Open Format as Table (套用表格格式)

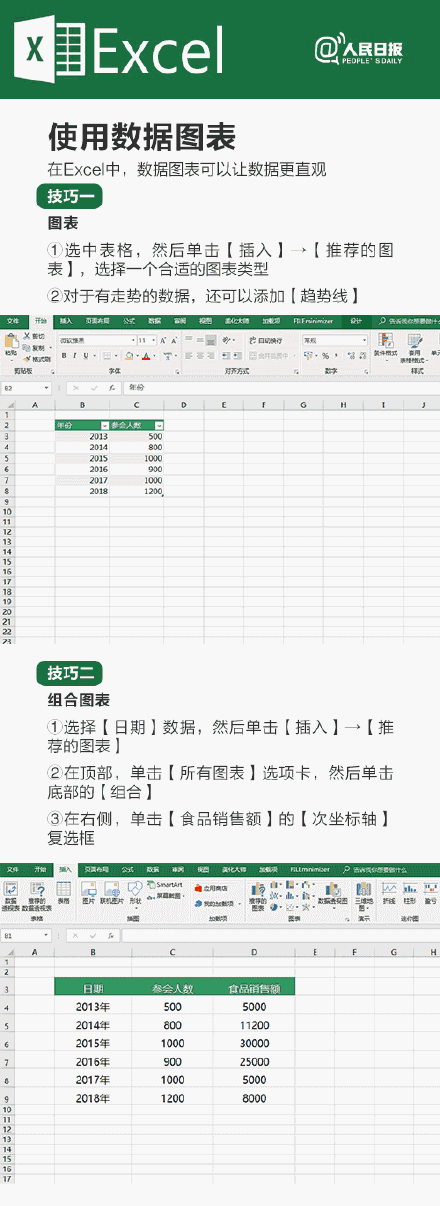coord(414,347)
